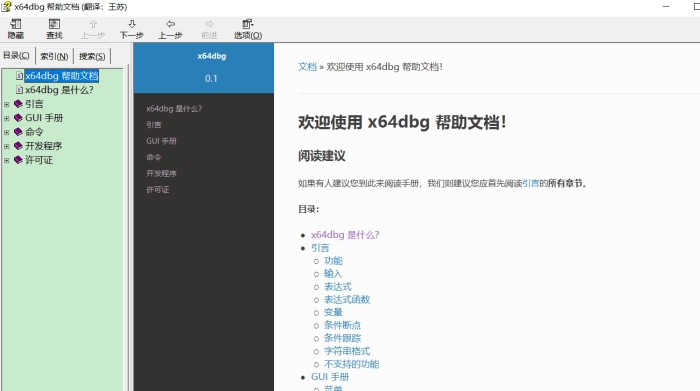Open the 选项(O) options toolbar button
This screenshot has height=391, width=700.
248,29
